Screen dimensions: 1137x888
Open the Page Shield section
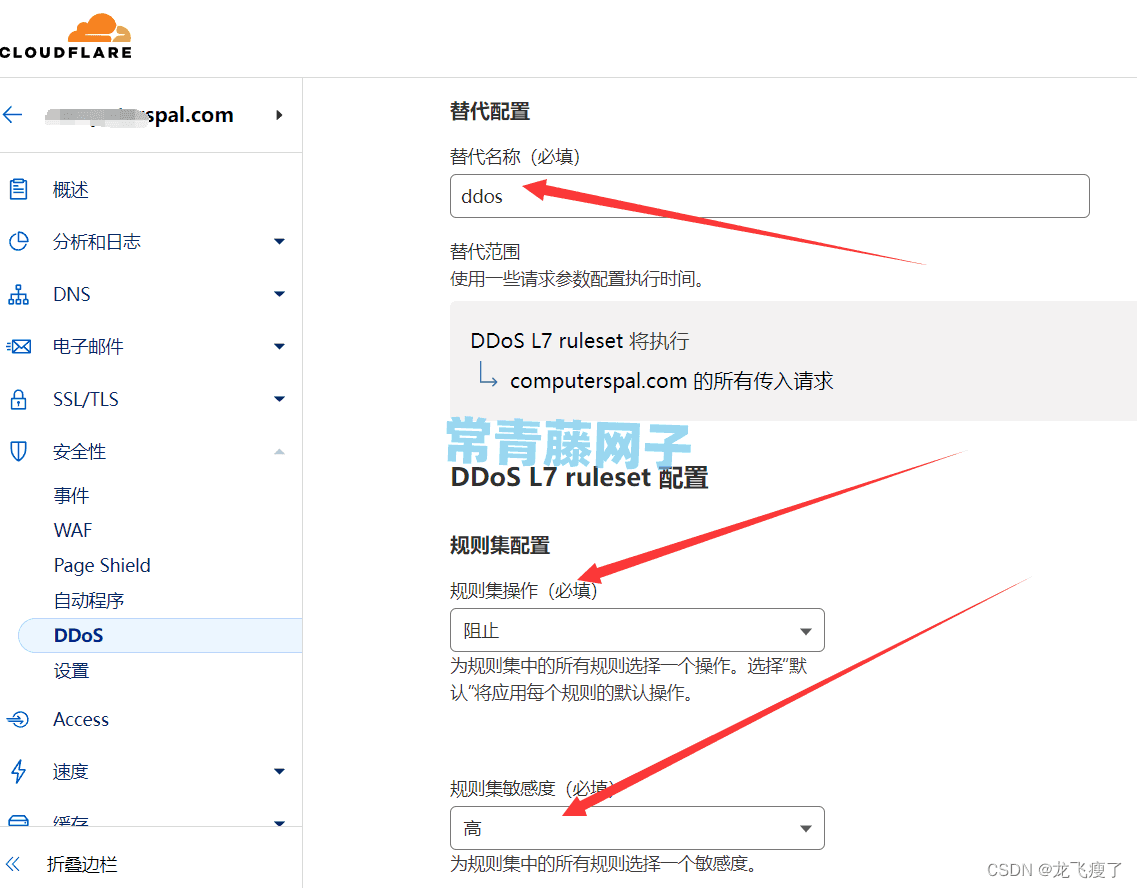point(102,565)
